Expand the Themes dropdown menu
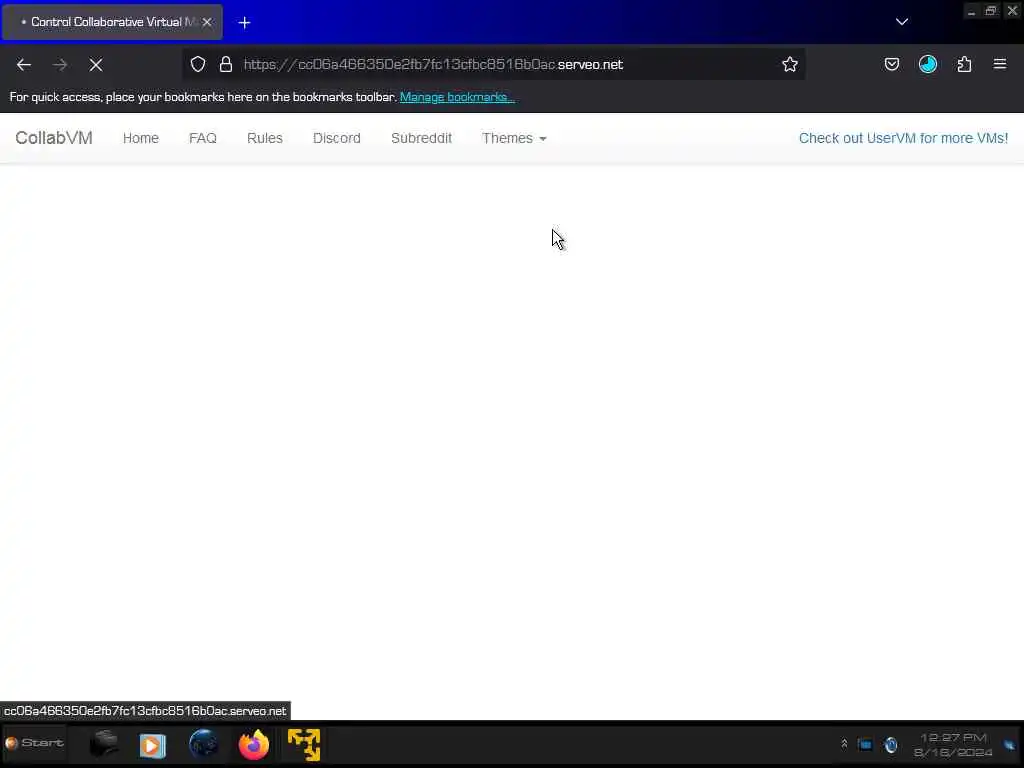The height and width of the screenshot is (768, 1024). point(515,138)
